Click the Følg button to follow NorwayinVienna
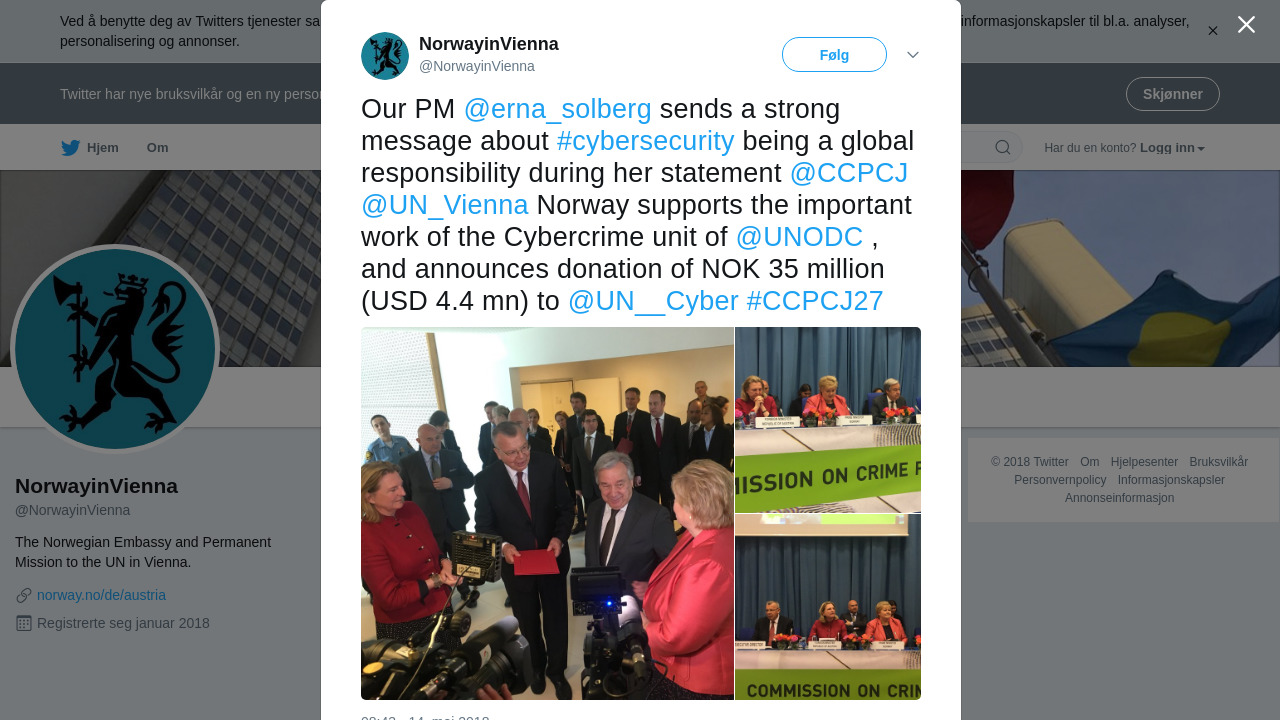Image resolution: width=1280 pixels, height=720 pixels. tap(834, 55)
